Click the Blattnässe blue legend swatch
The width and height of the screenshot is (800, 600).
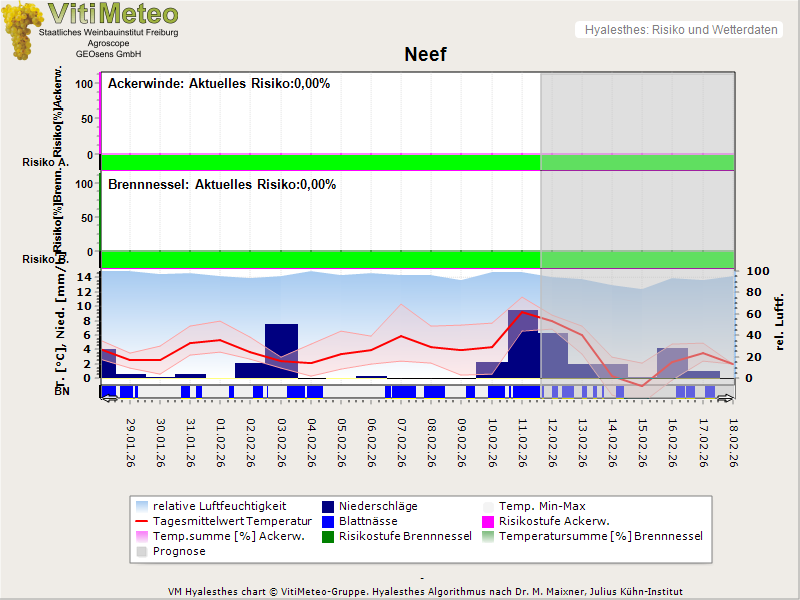[x=326, y=521]
